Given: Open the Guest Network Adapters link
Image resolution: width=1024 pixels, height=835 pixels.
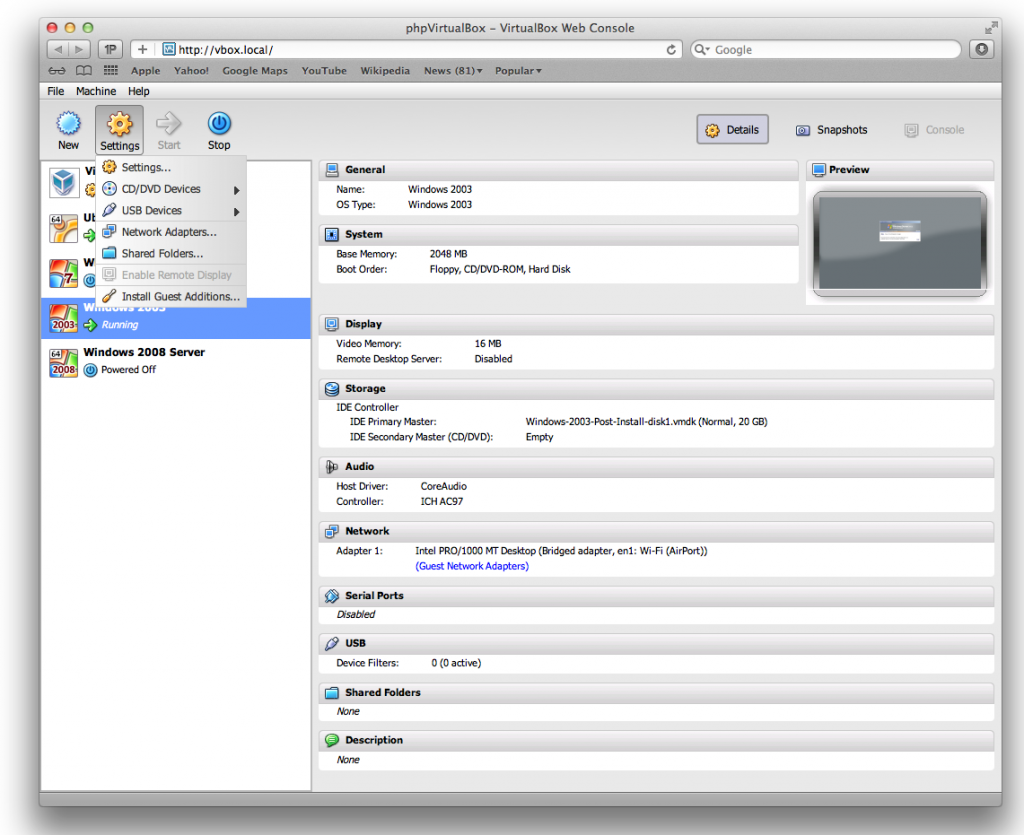Looking at the screenshot, I should [472, 565].
